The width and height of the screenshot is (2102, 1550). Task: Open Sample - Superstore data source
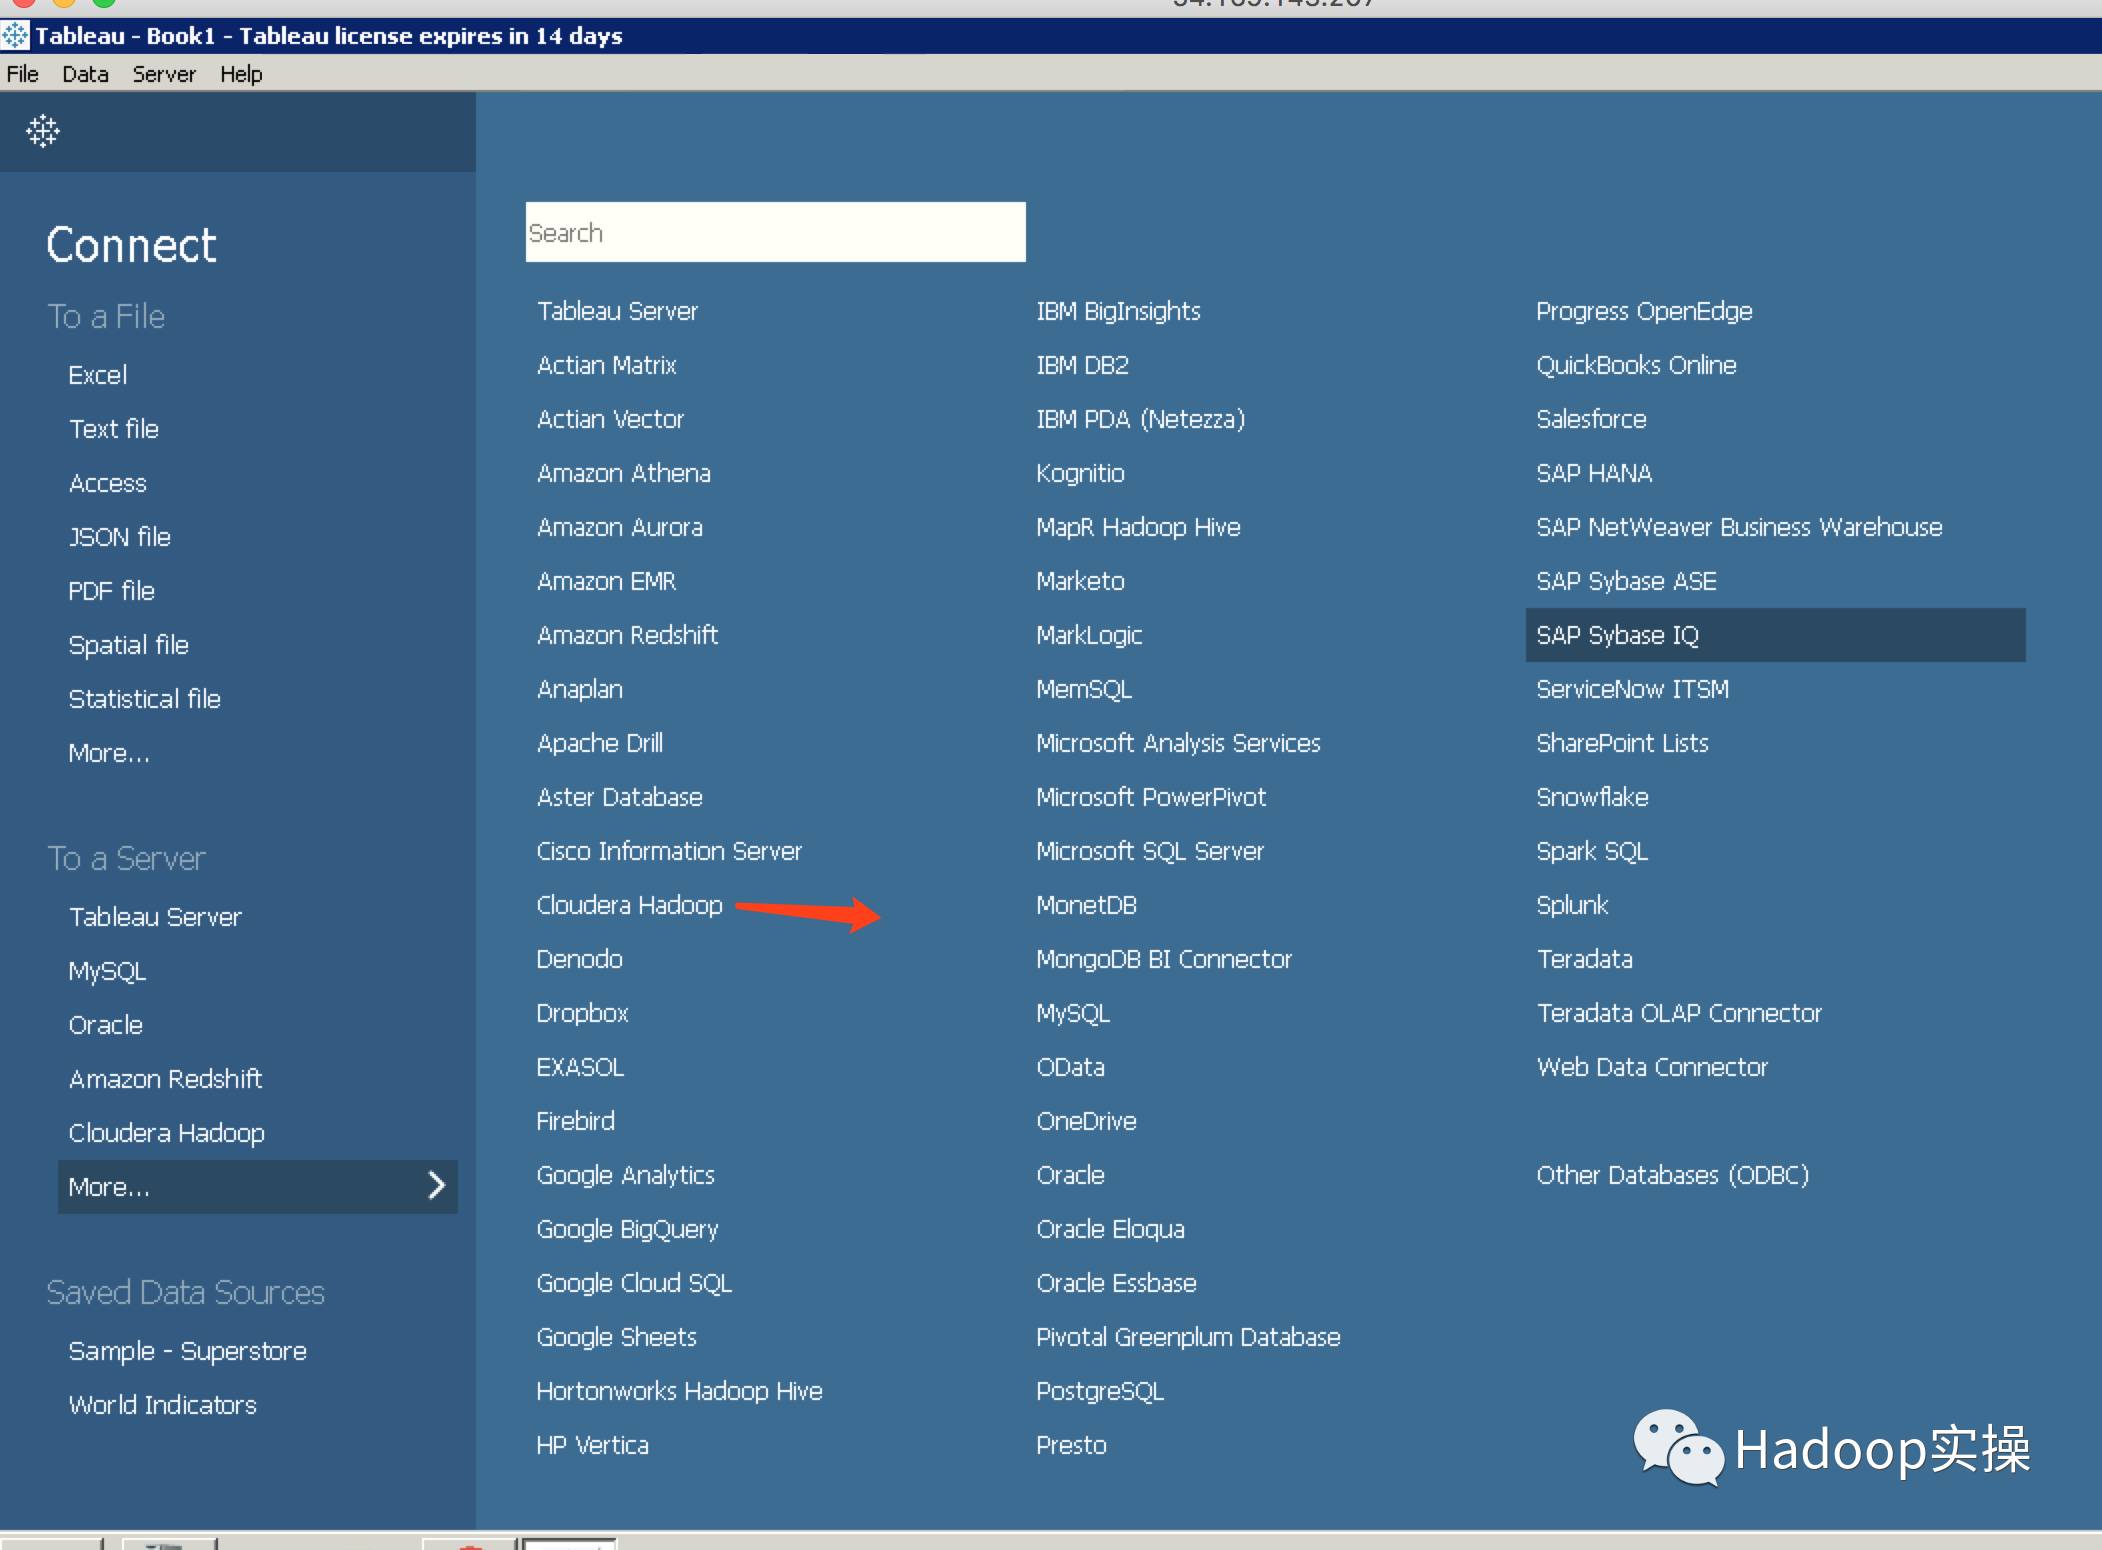tap(188, 1351)
